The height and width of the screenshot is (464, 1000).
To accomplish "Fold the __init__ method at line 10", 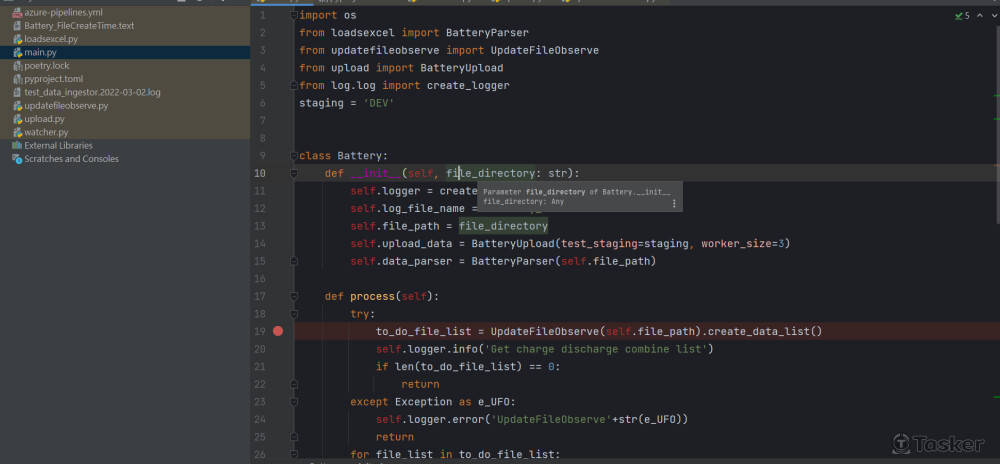I will coord(294,173).
